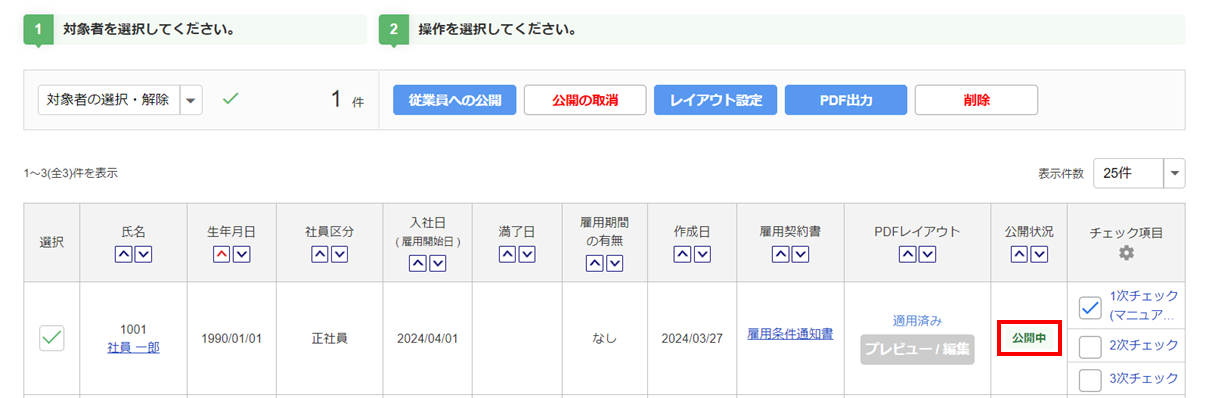
Task: Click プレビュー / 編集 button
Action: [x=917, y=349]
